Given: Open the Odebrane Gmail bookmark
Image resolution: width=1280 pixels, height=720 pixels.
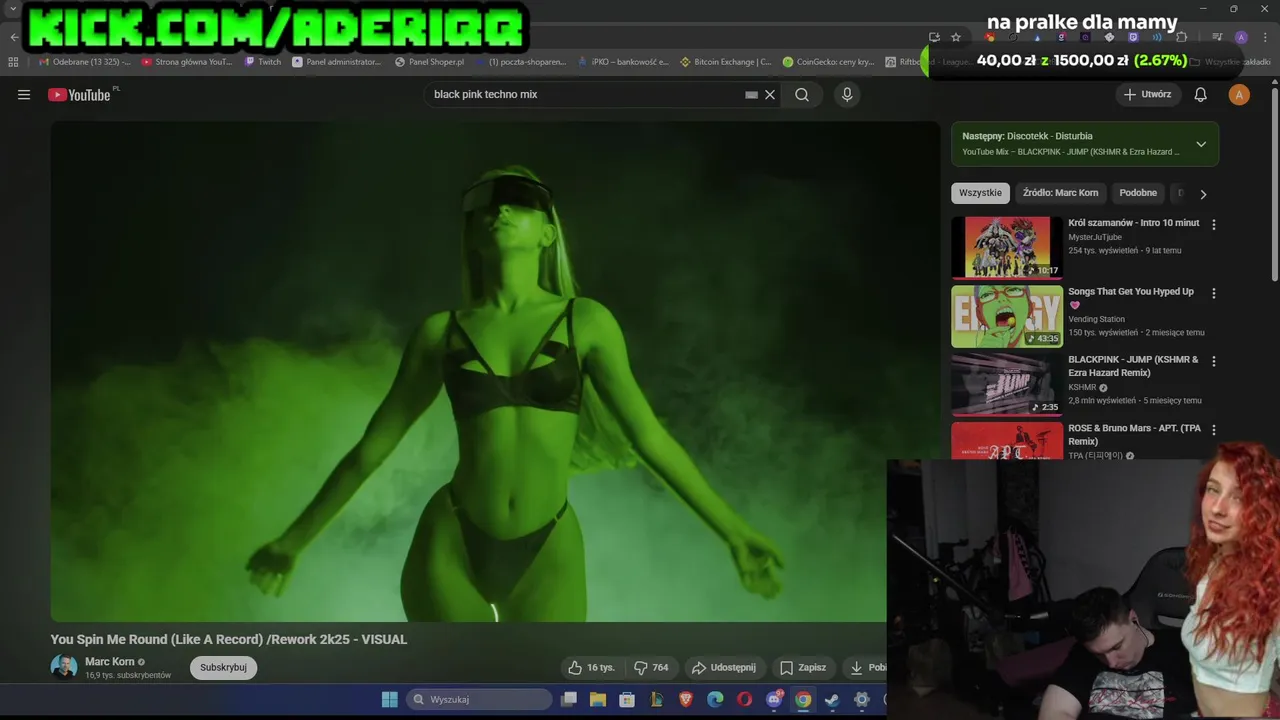Looking at the screenshot, I should coord(85,62).
